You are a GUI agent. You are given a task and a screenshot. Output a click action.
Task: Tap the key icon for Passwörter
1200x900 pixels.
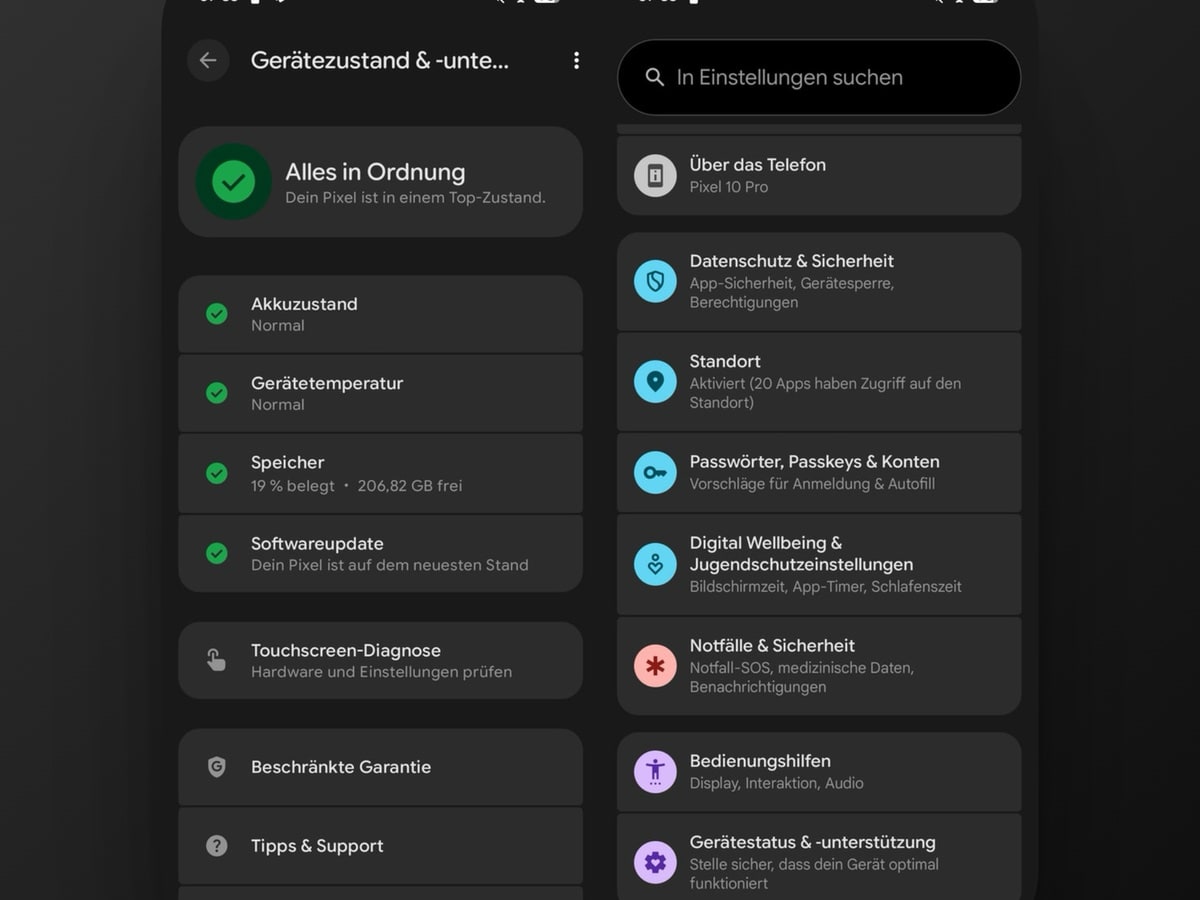(655, 473)
